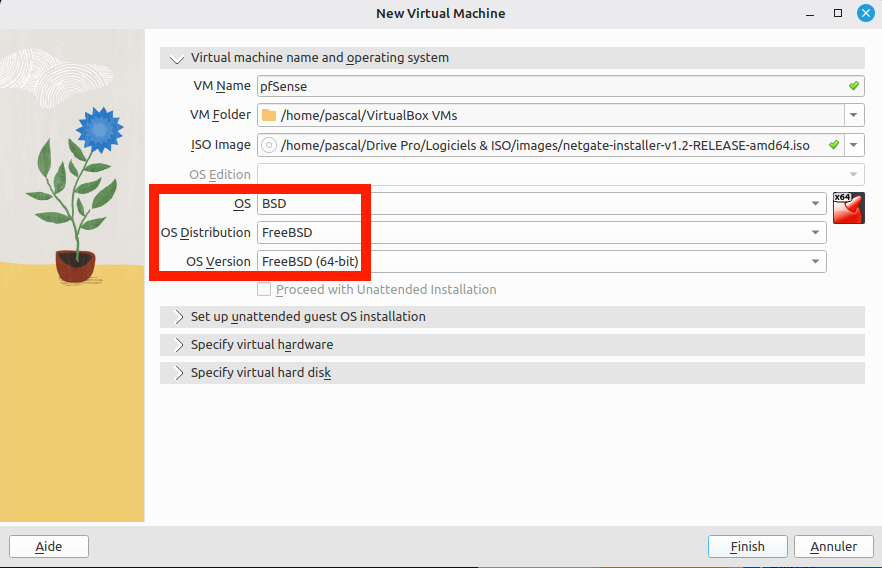
Task: Toggle Proceed with Unattended Installation checkbox
Action: [264, 290]
